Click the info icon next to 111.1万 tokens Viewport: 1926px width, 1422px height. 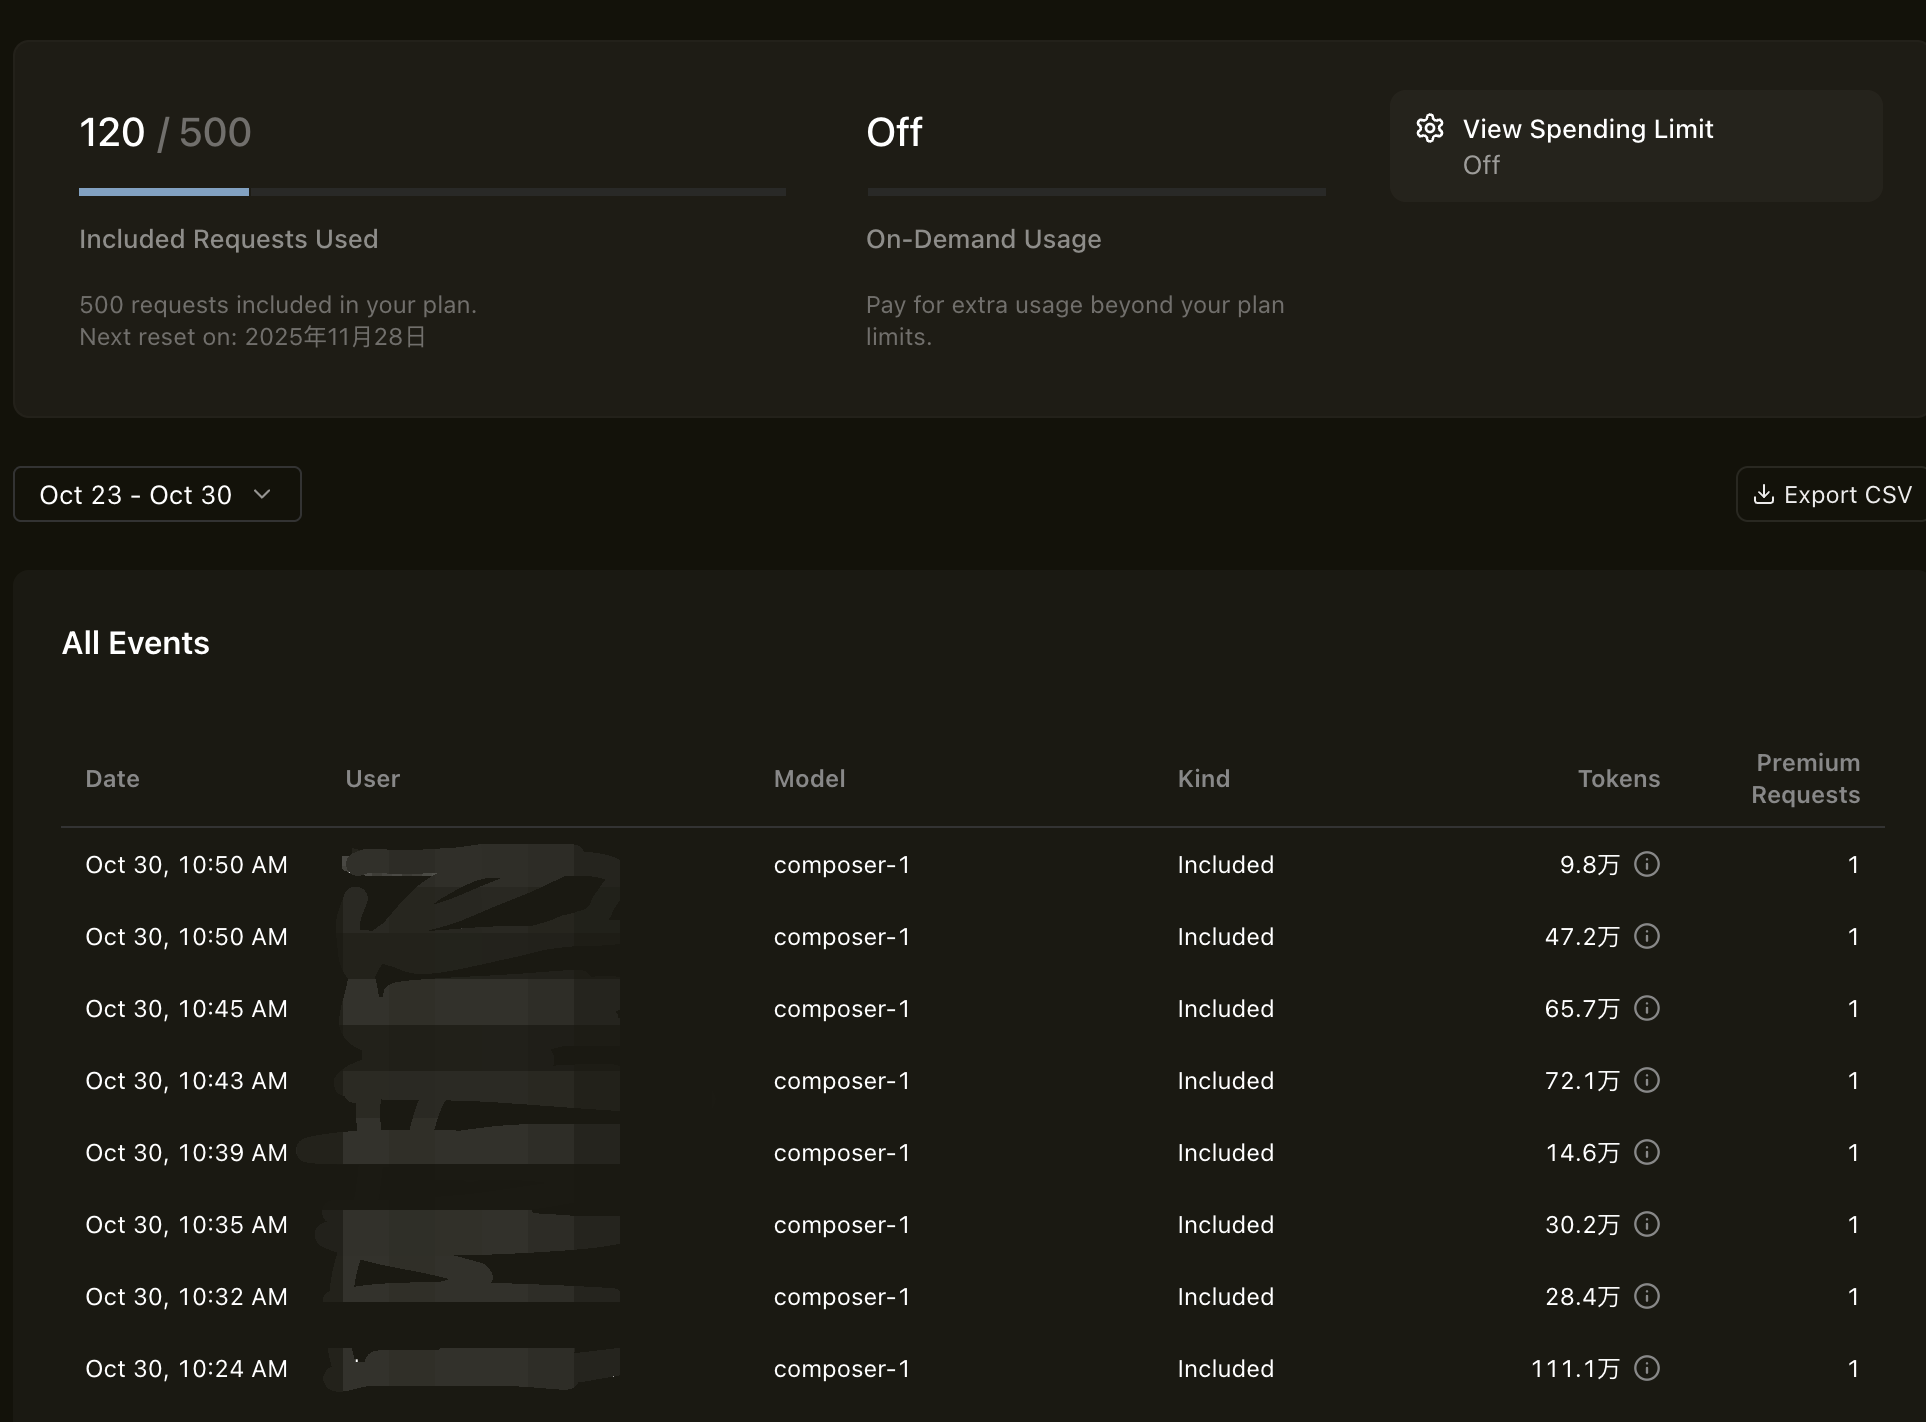(x=1647, y=1368)
